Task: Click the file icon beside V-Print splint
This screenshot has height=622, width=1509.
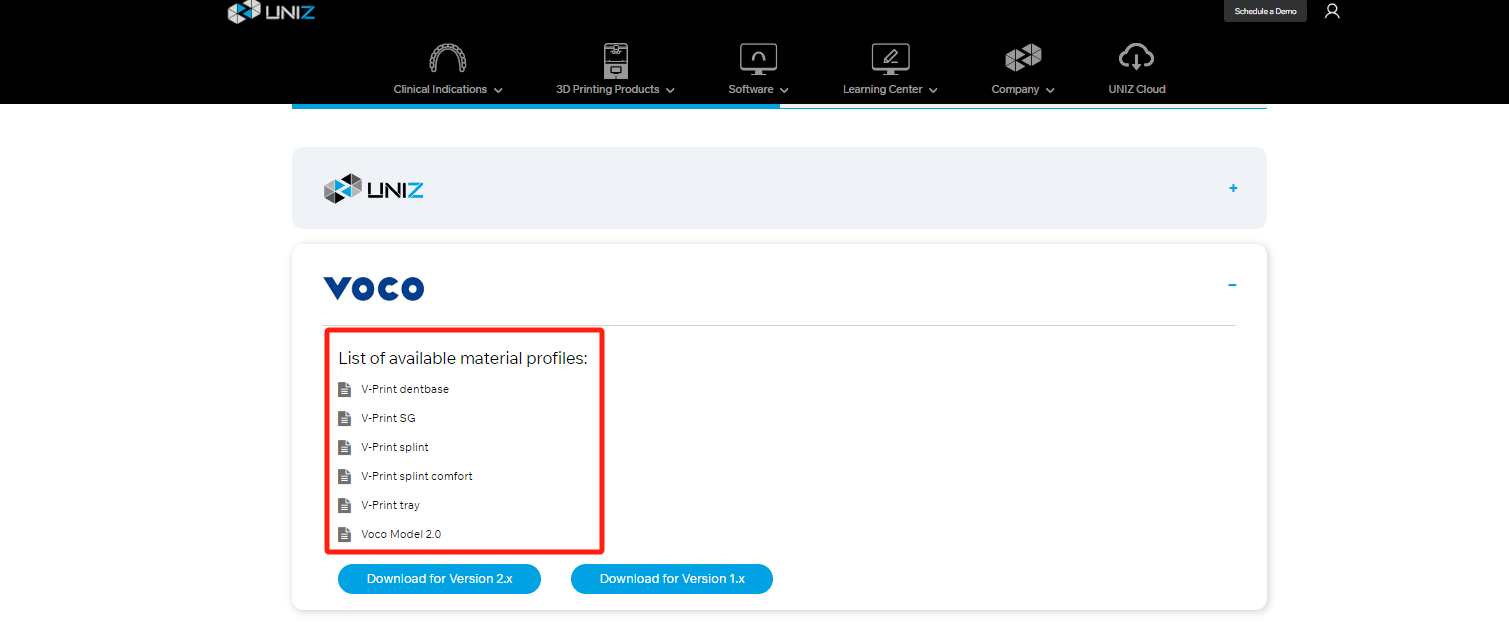Action: [x=345, y=447]
